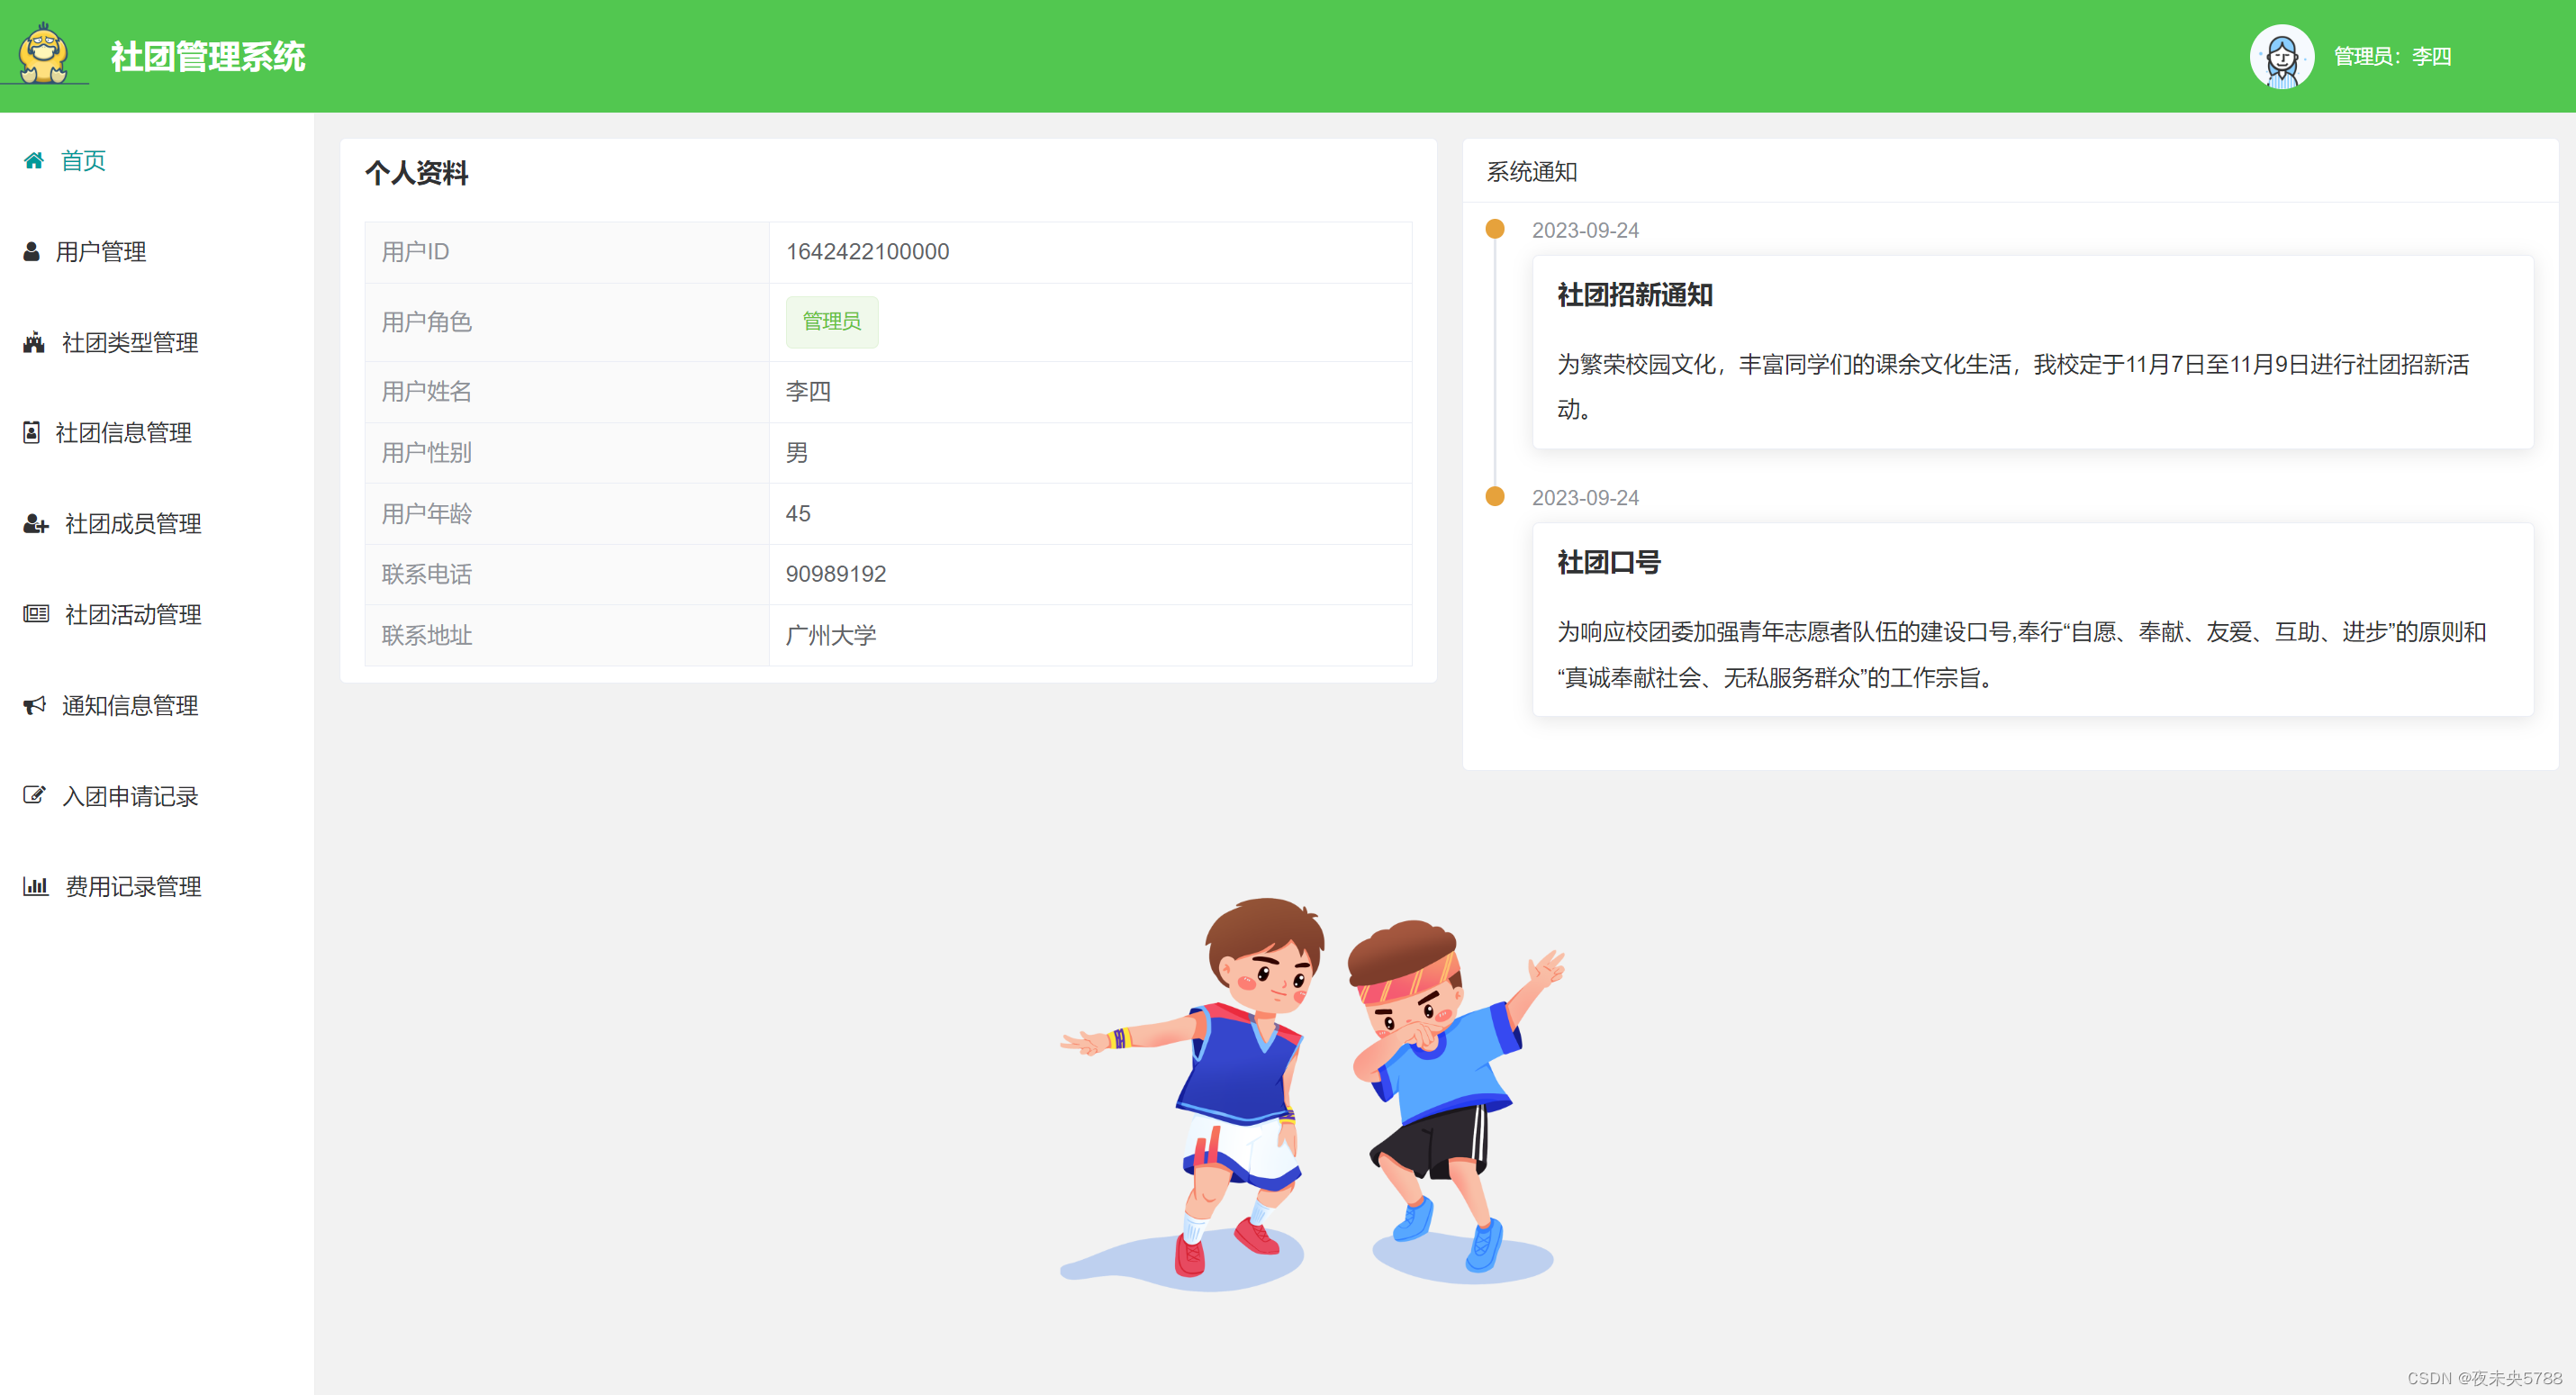Screen dimensions: 2576x1395
Task: Click the join application edit icon
Action: click(34, 796)
